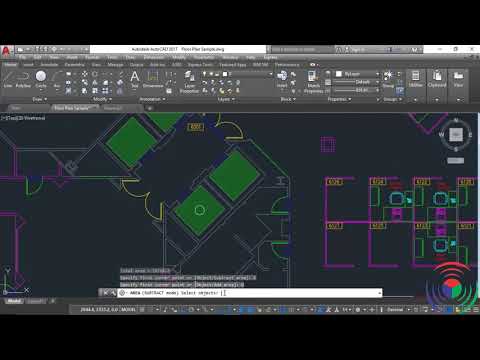Select the Line tool
480x360 pixels.
[x=8, y=79]
